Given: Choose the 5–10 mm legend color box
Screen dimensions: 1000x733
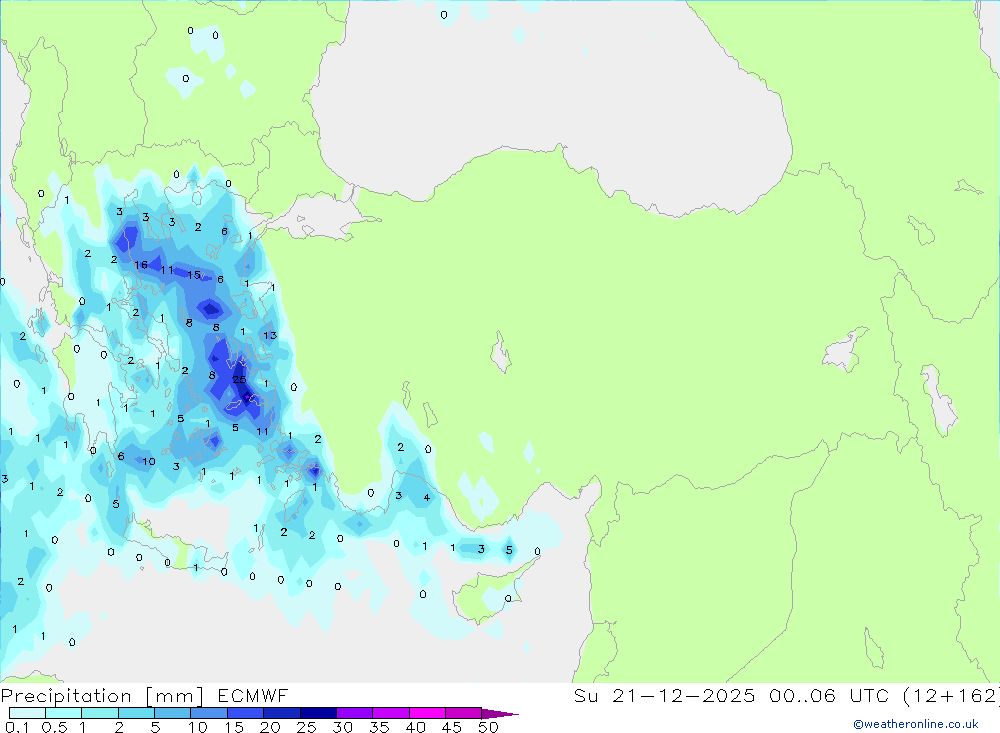Looking at the screenshot, I should 172,713.
